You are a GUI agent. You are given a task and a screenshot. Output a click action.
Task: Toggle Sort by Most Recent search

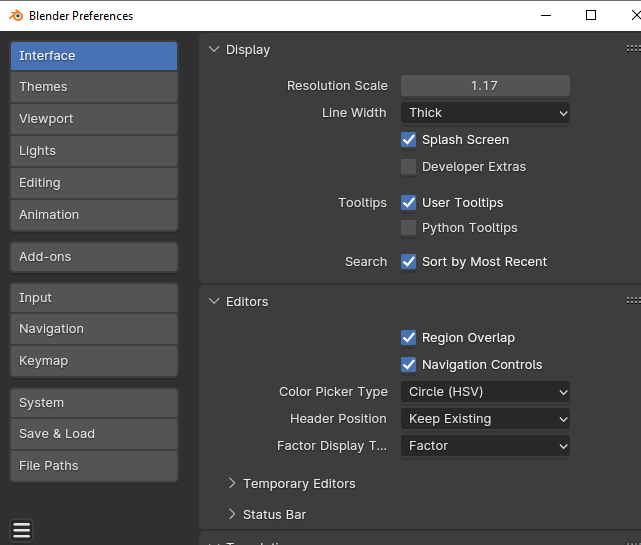[x=409, y=262]
